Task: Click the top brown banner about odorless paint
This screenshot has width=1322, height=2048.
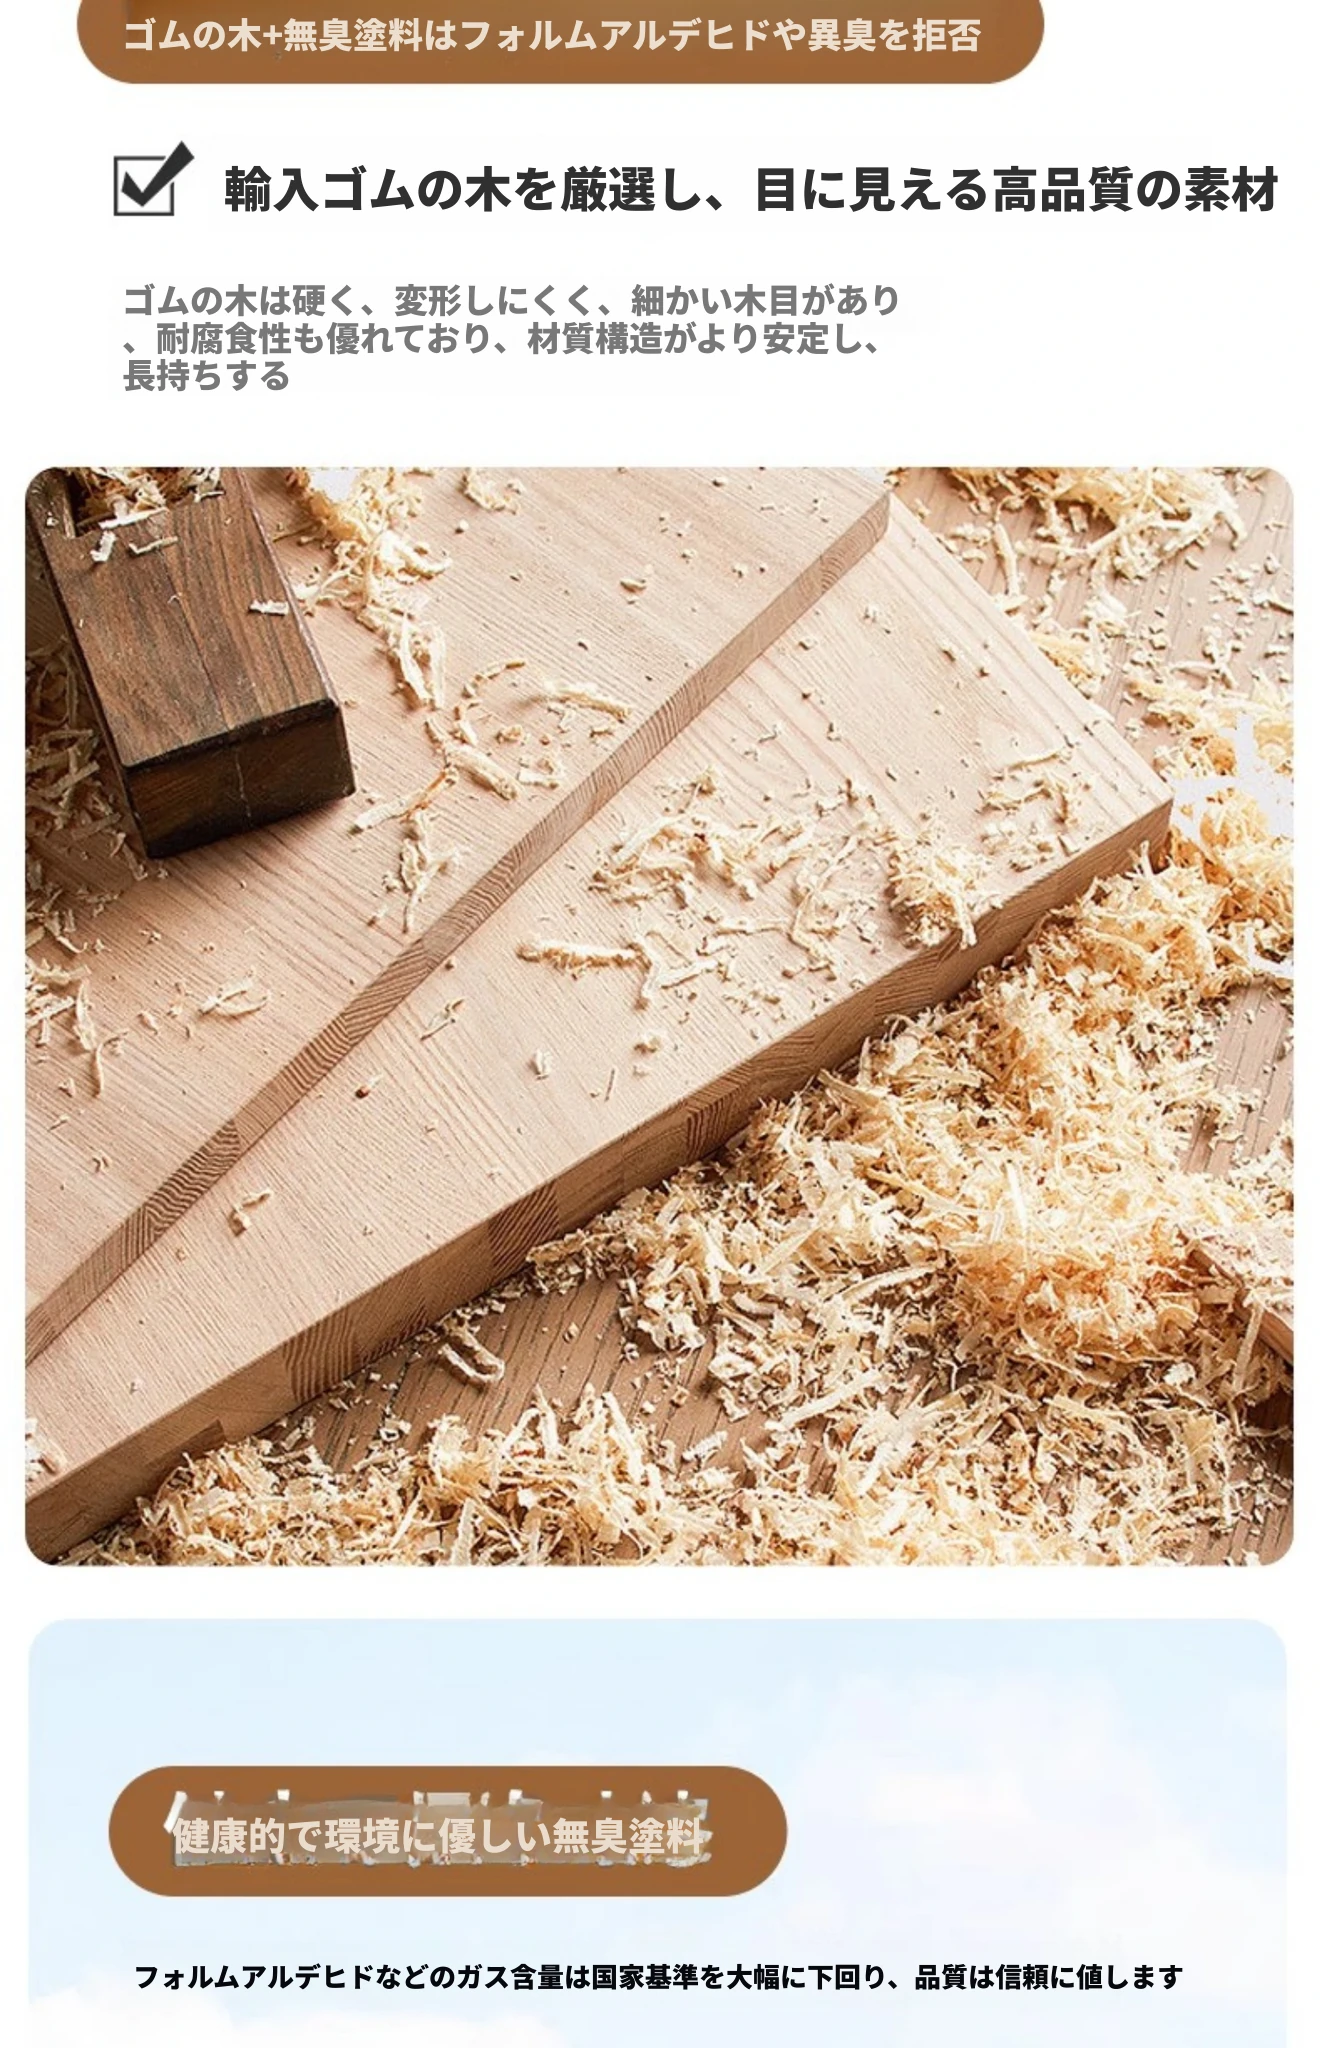Action: 560,37
